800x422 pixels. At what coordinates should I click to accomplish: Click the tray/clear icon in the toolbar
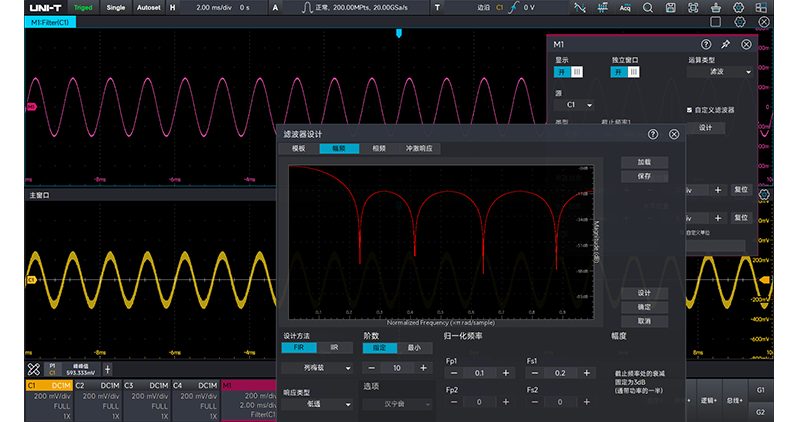tap(716, 8)
